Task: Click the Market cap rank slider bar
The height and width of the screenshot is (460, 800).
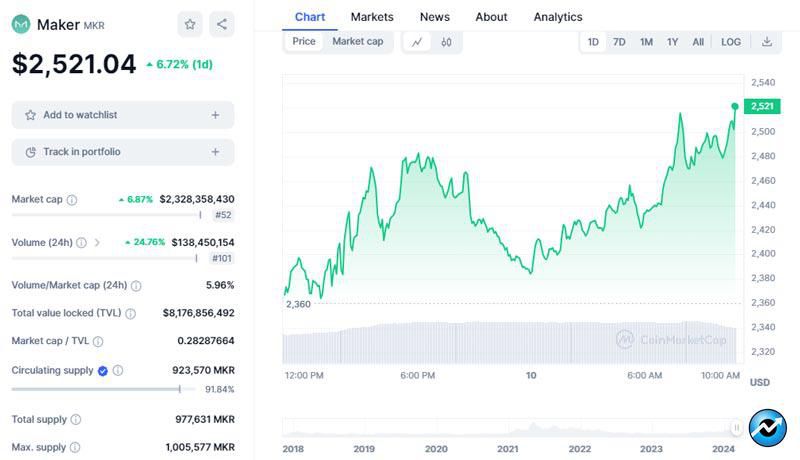Action: [x=107, y=215]
